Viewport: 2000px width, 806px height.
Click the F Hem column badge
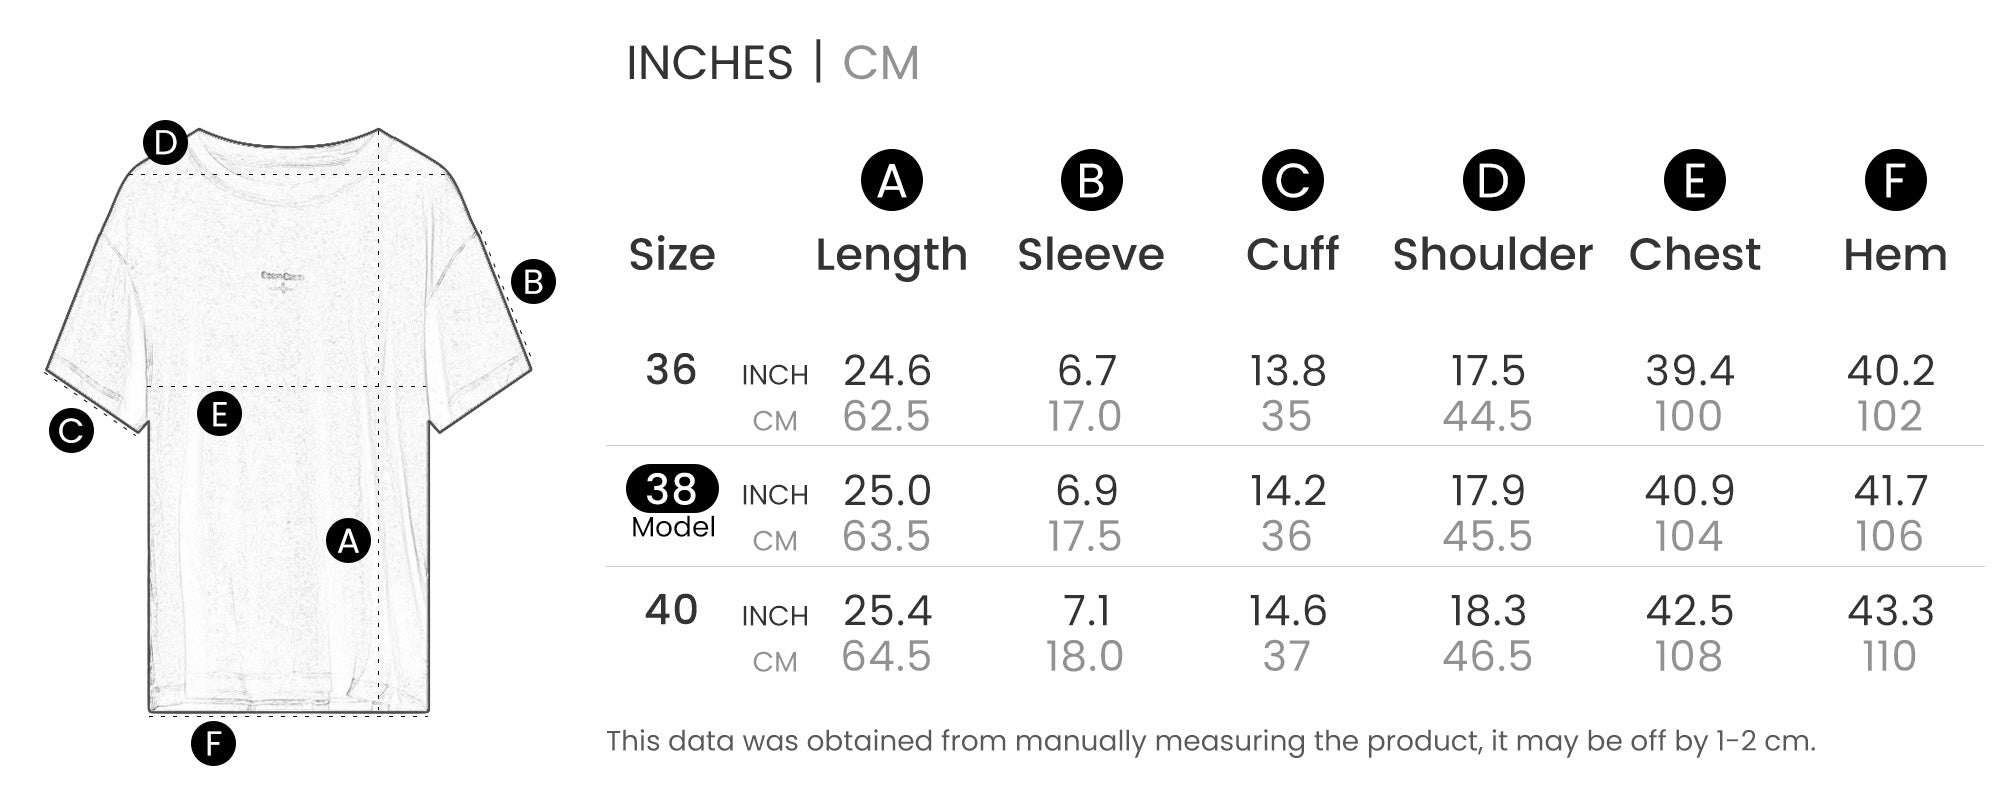tap(1895, 180)
